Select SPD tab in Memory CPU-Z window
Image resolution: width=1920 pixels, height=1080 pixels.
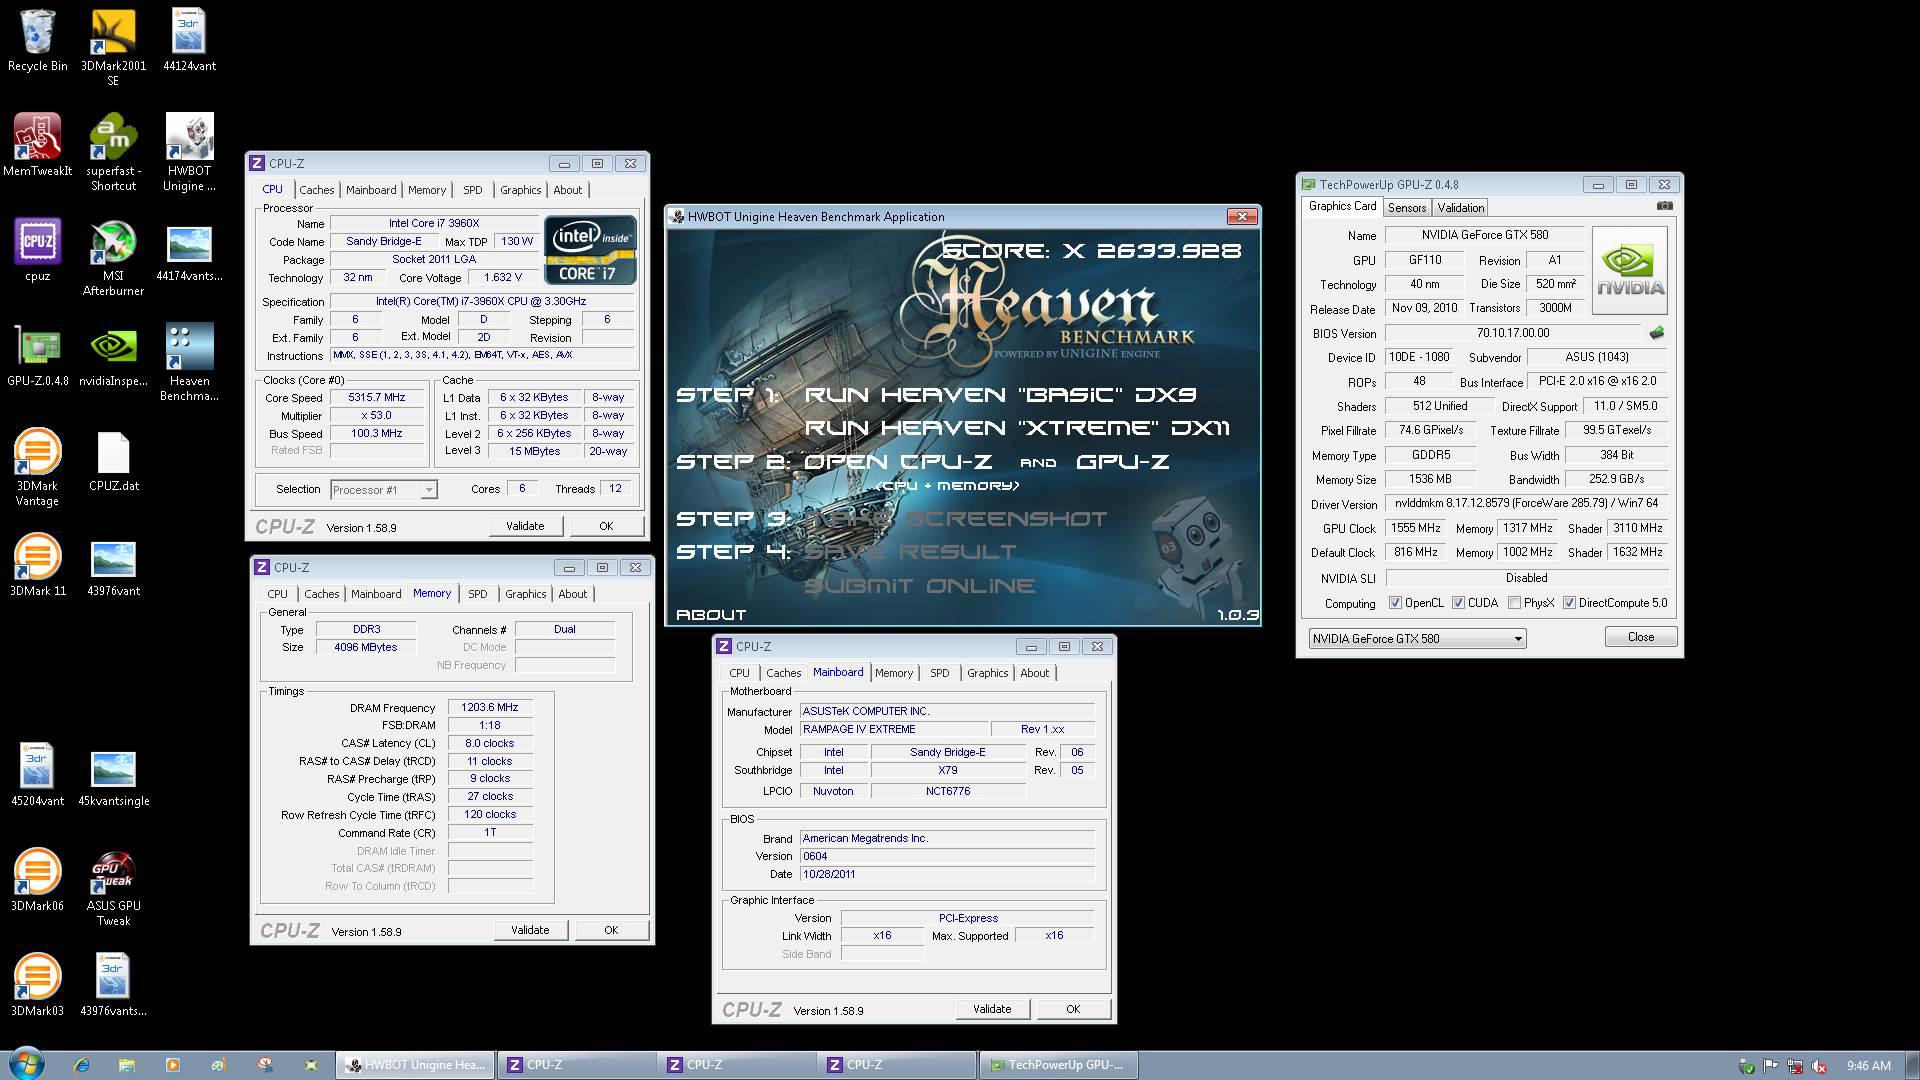coord(478,594)
